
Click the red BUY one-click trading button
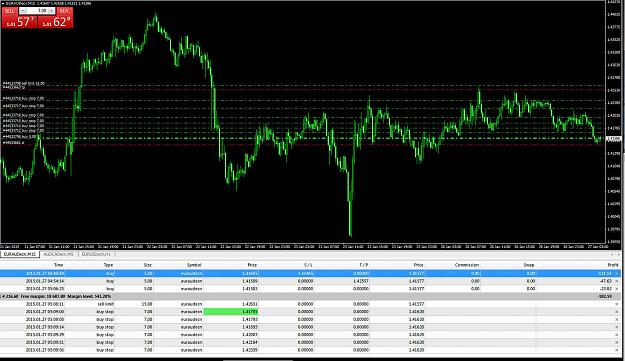[x=55, y=21]
